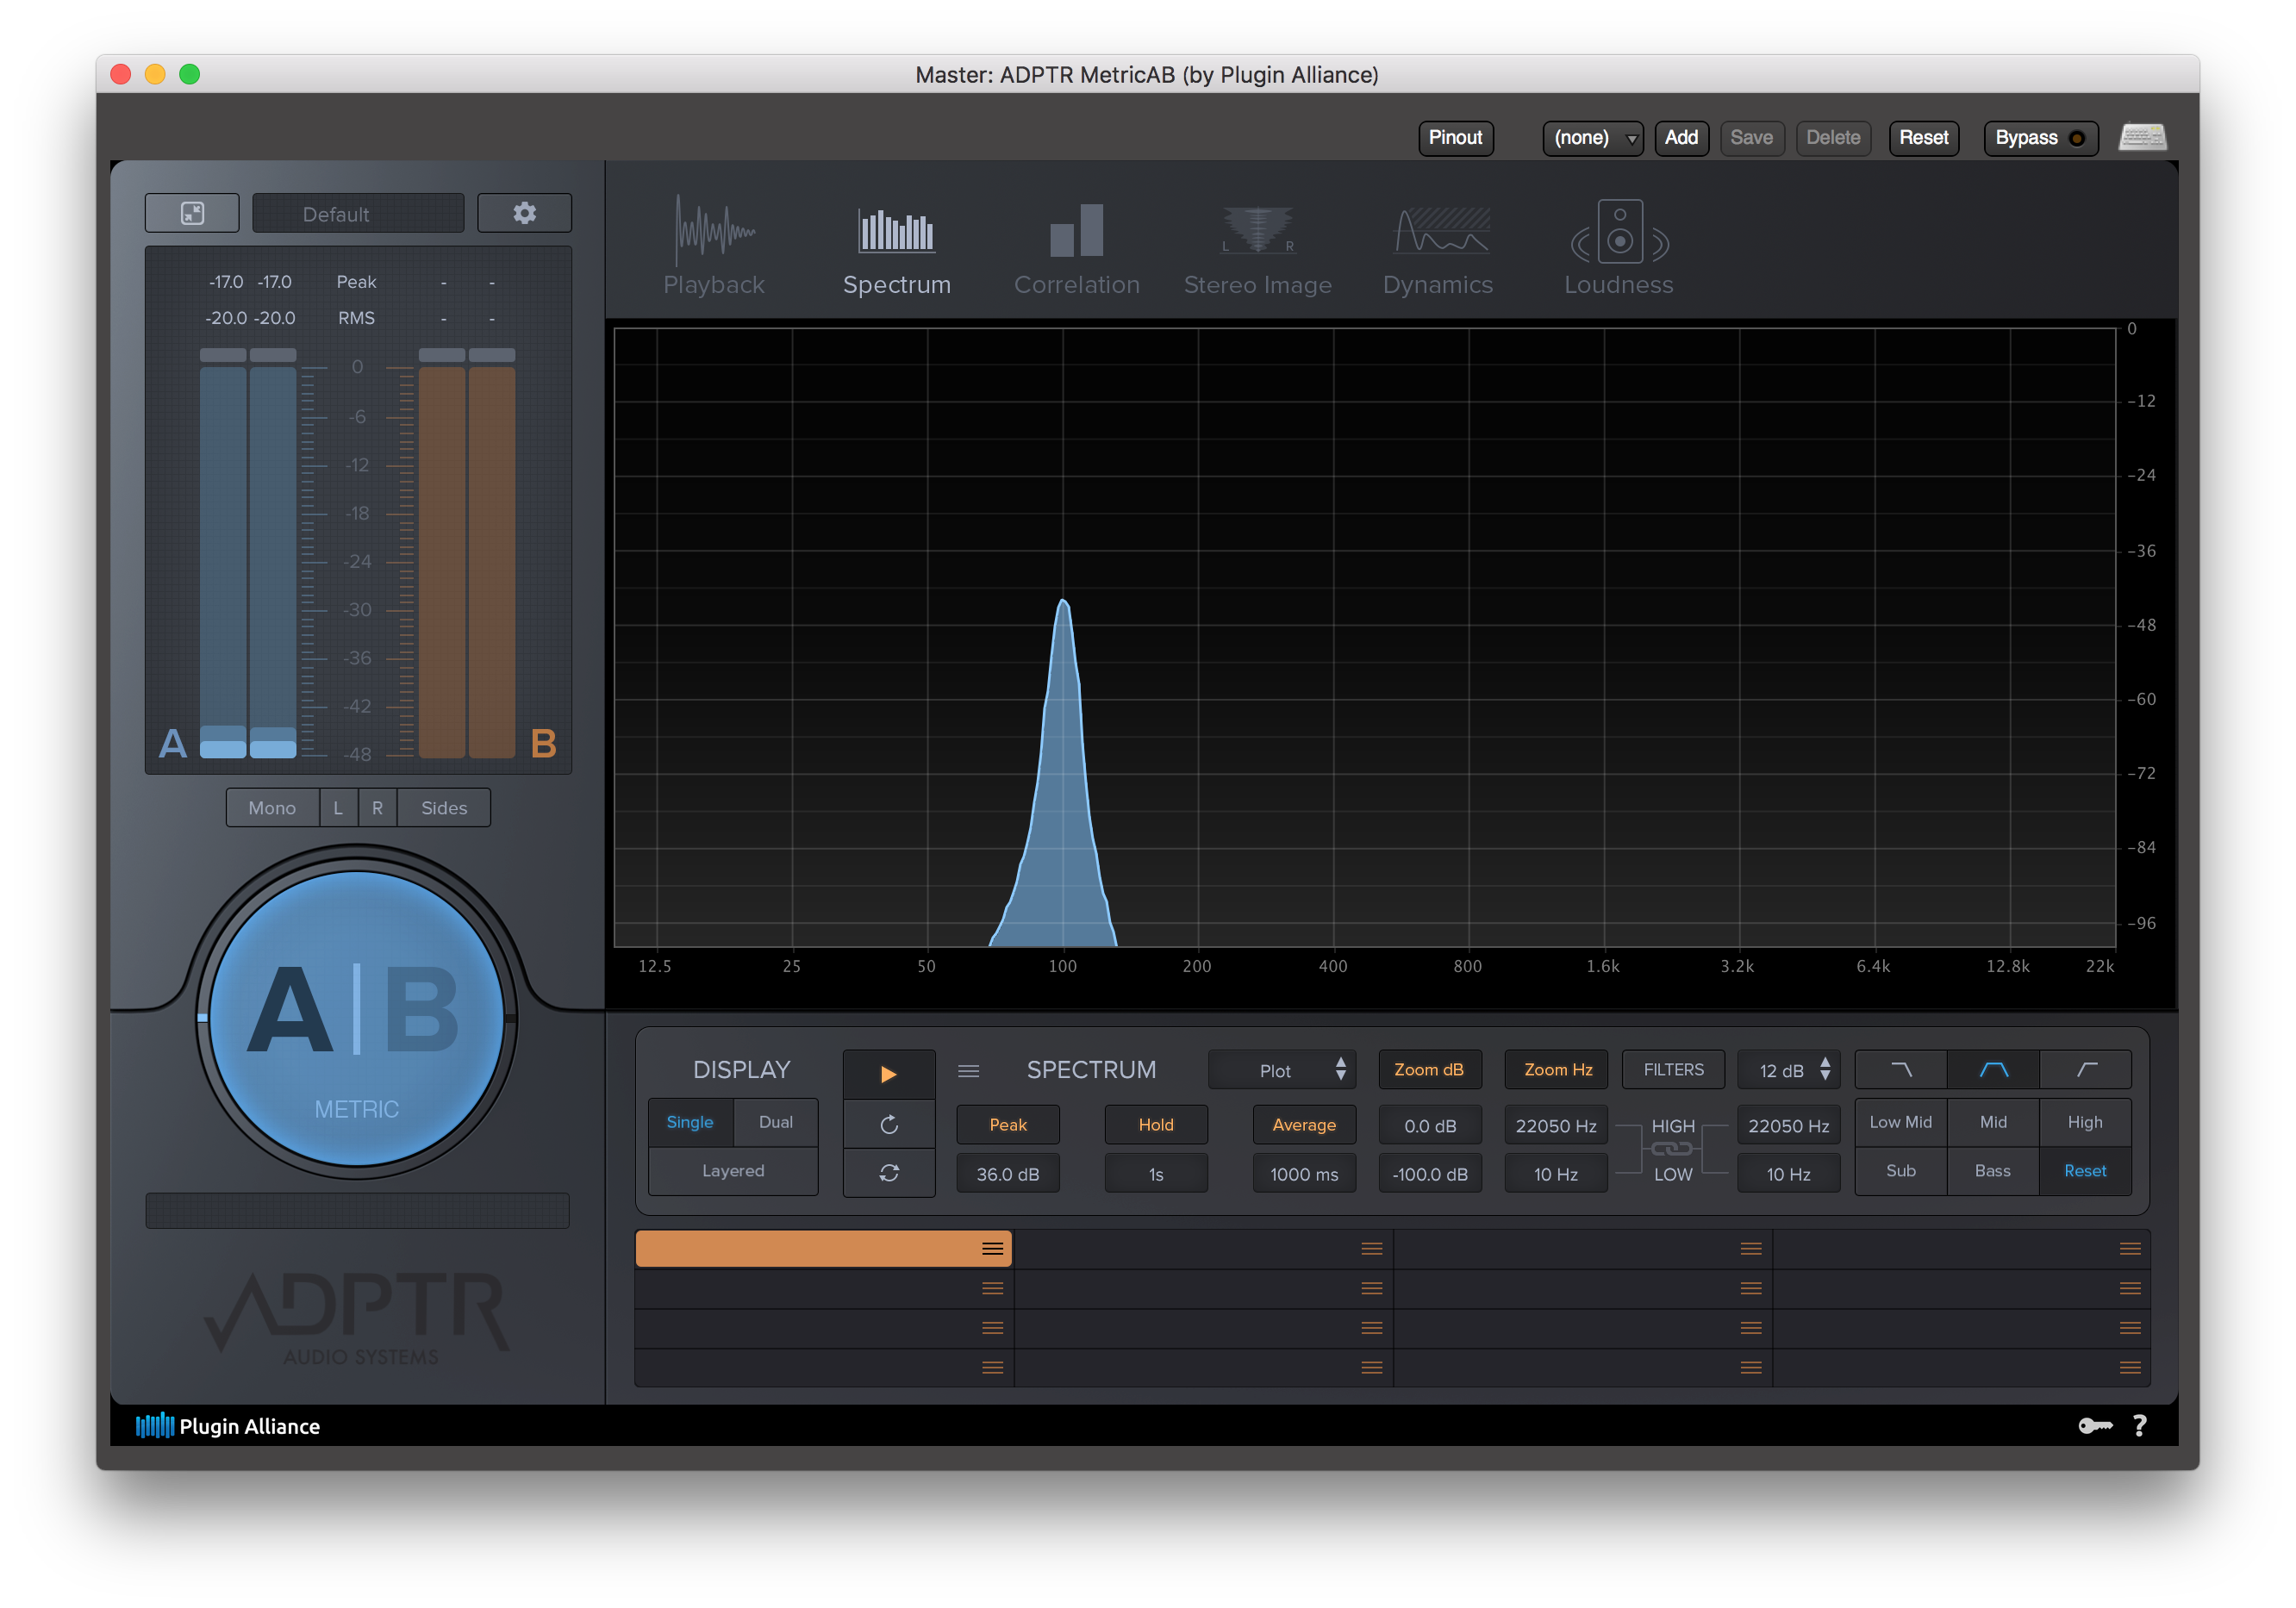Click the horizontal bar under the A|B knob
This screenshot has height=1608, width=2296.
point(357,1210)
